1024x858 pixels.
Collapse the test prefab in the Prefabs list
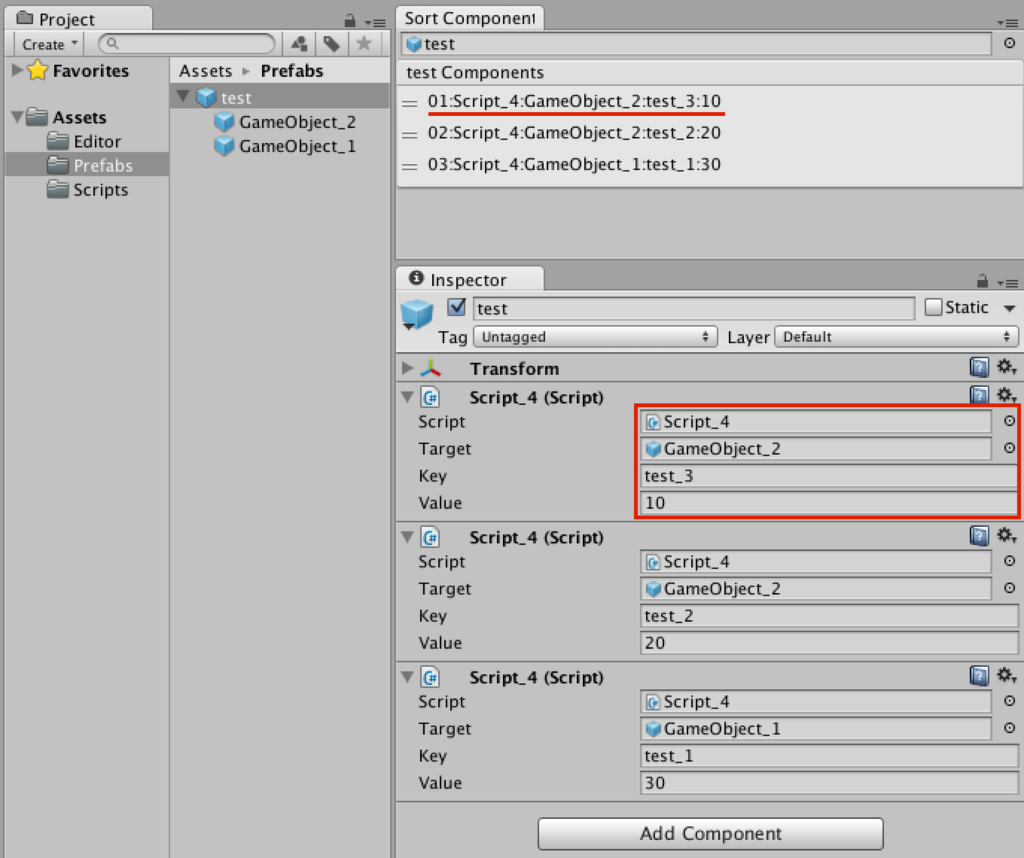184,97
